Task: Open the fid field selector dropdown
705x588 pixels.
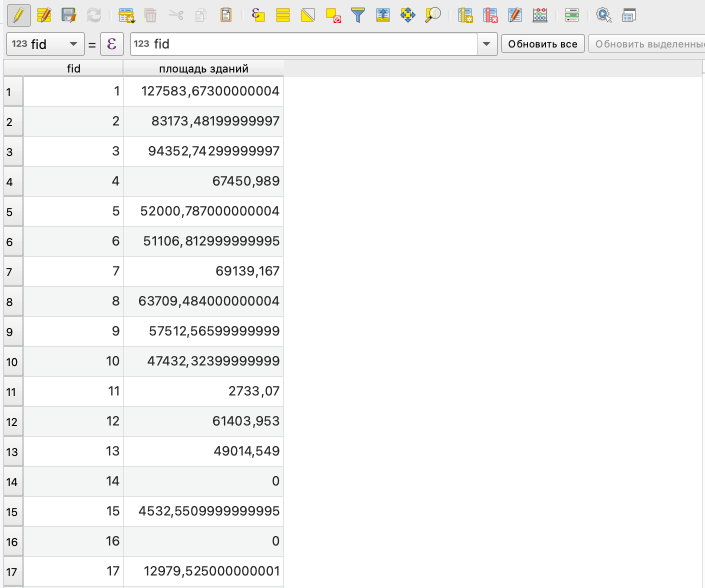Action: click(x=45, y=44)
